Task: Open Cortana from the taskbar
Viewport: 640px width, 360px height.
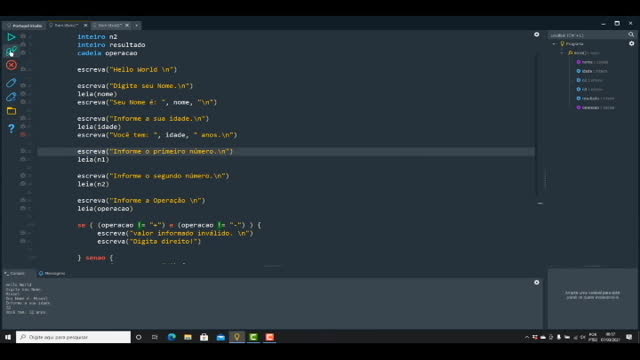Action: point(139,337)
